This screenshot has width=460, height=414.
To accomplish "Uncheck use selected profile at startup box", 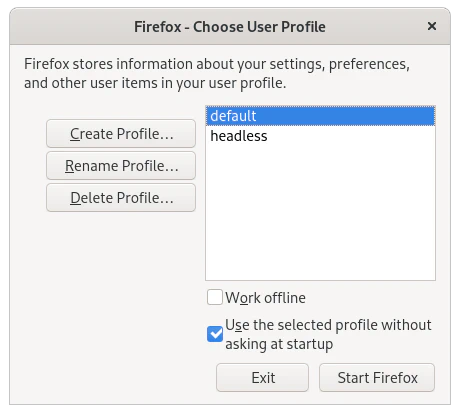I will [x=215, y=334].
